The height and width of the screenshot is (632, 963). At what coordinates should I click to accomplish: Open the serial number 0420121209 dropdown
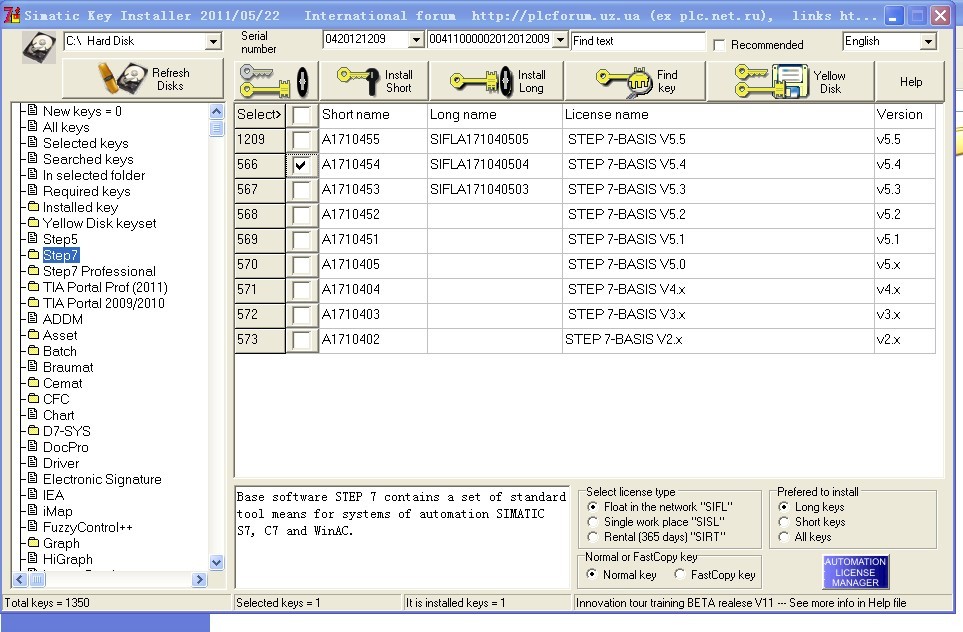pos(416,40)
